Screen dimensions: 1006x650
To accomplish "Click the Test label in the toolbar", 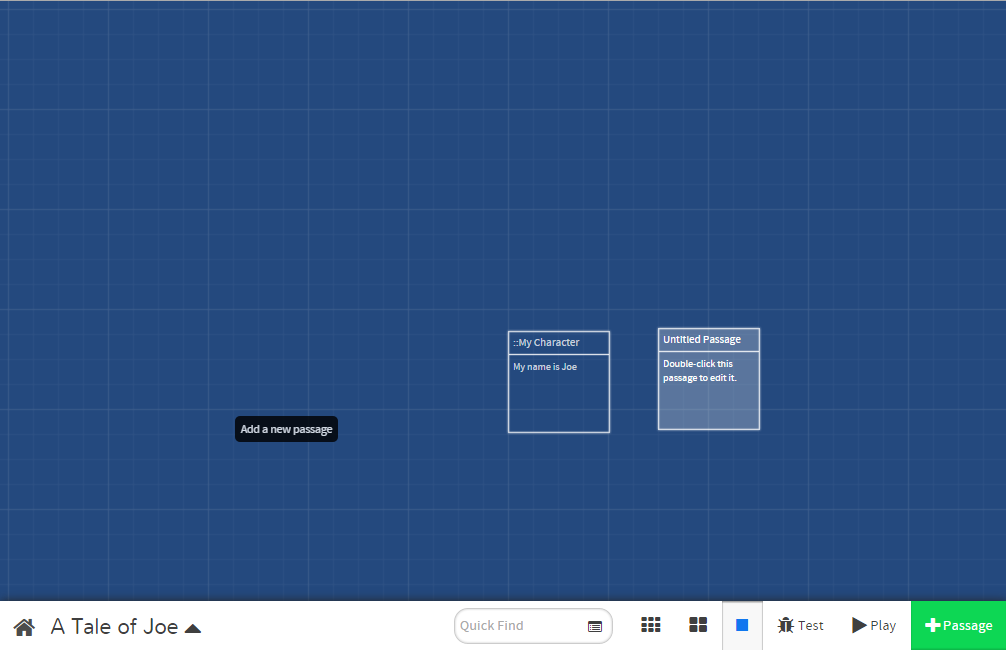I will click(x=811, y=625).
